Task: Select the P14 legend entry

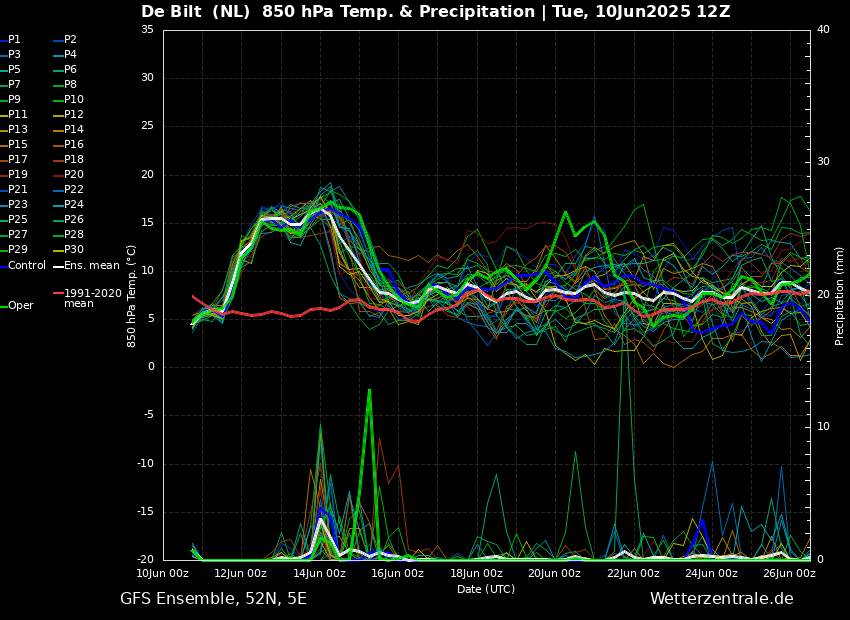Action: tap(74, 130)
